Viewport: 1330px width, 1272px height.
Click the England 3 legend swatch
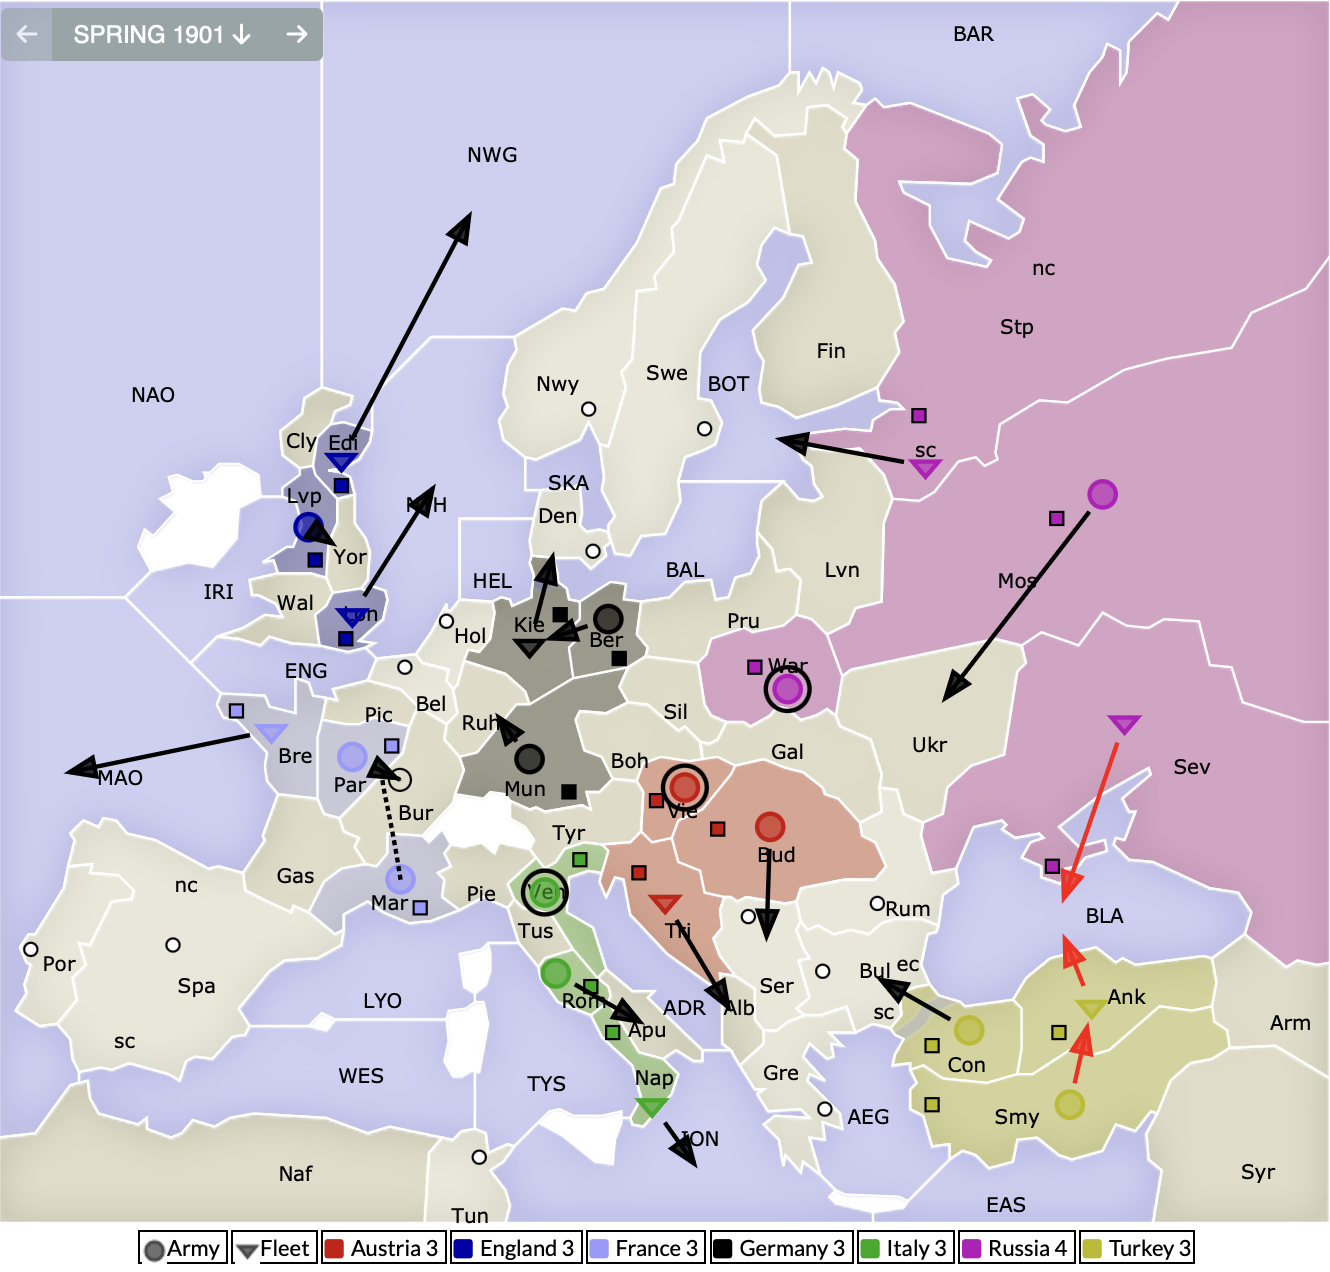[463, 1248]
